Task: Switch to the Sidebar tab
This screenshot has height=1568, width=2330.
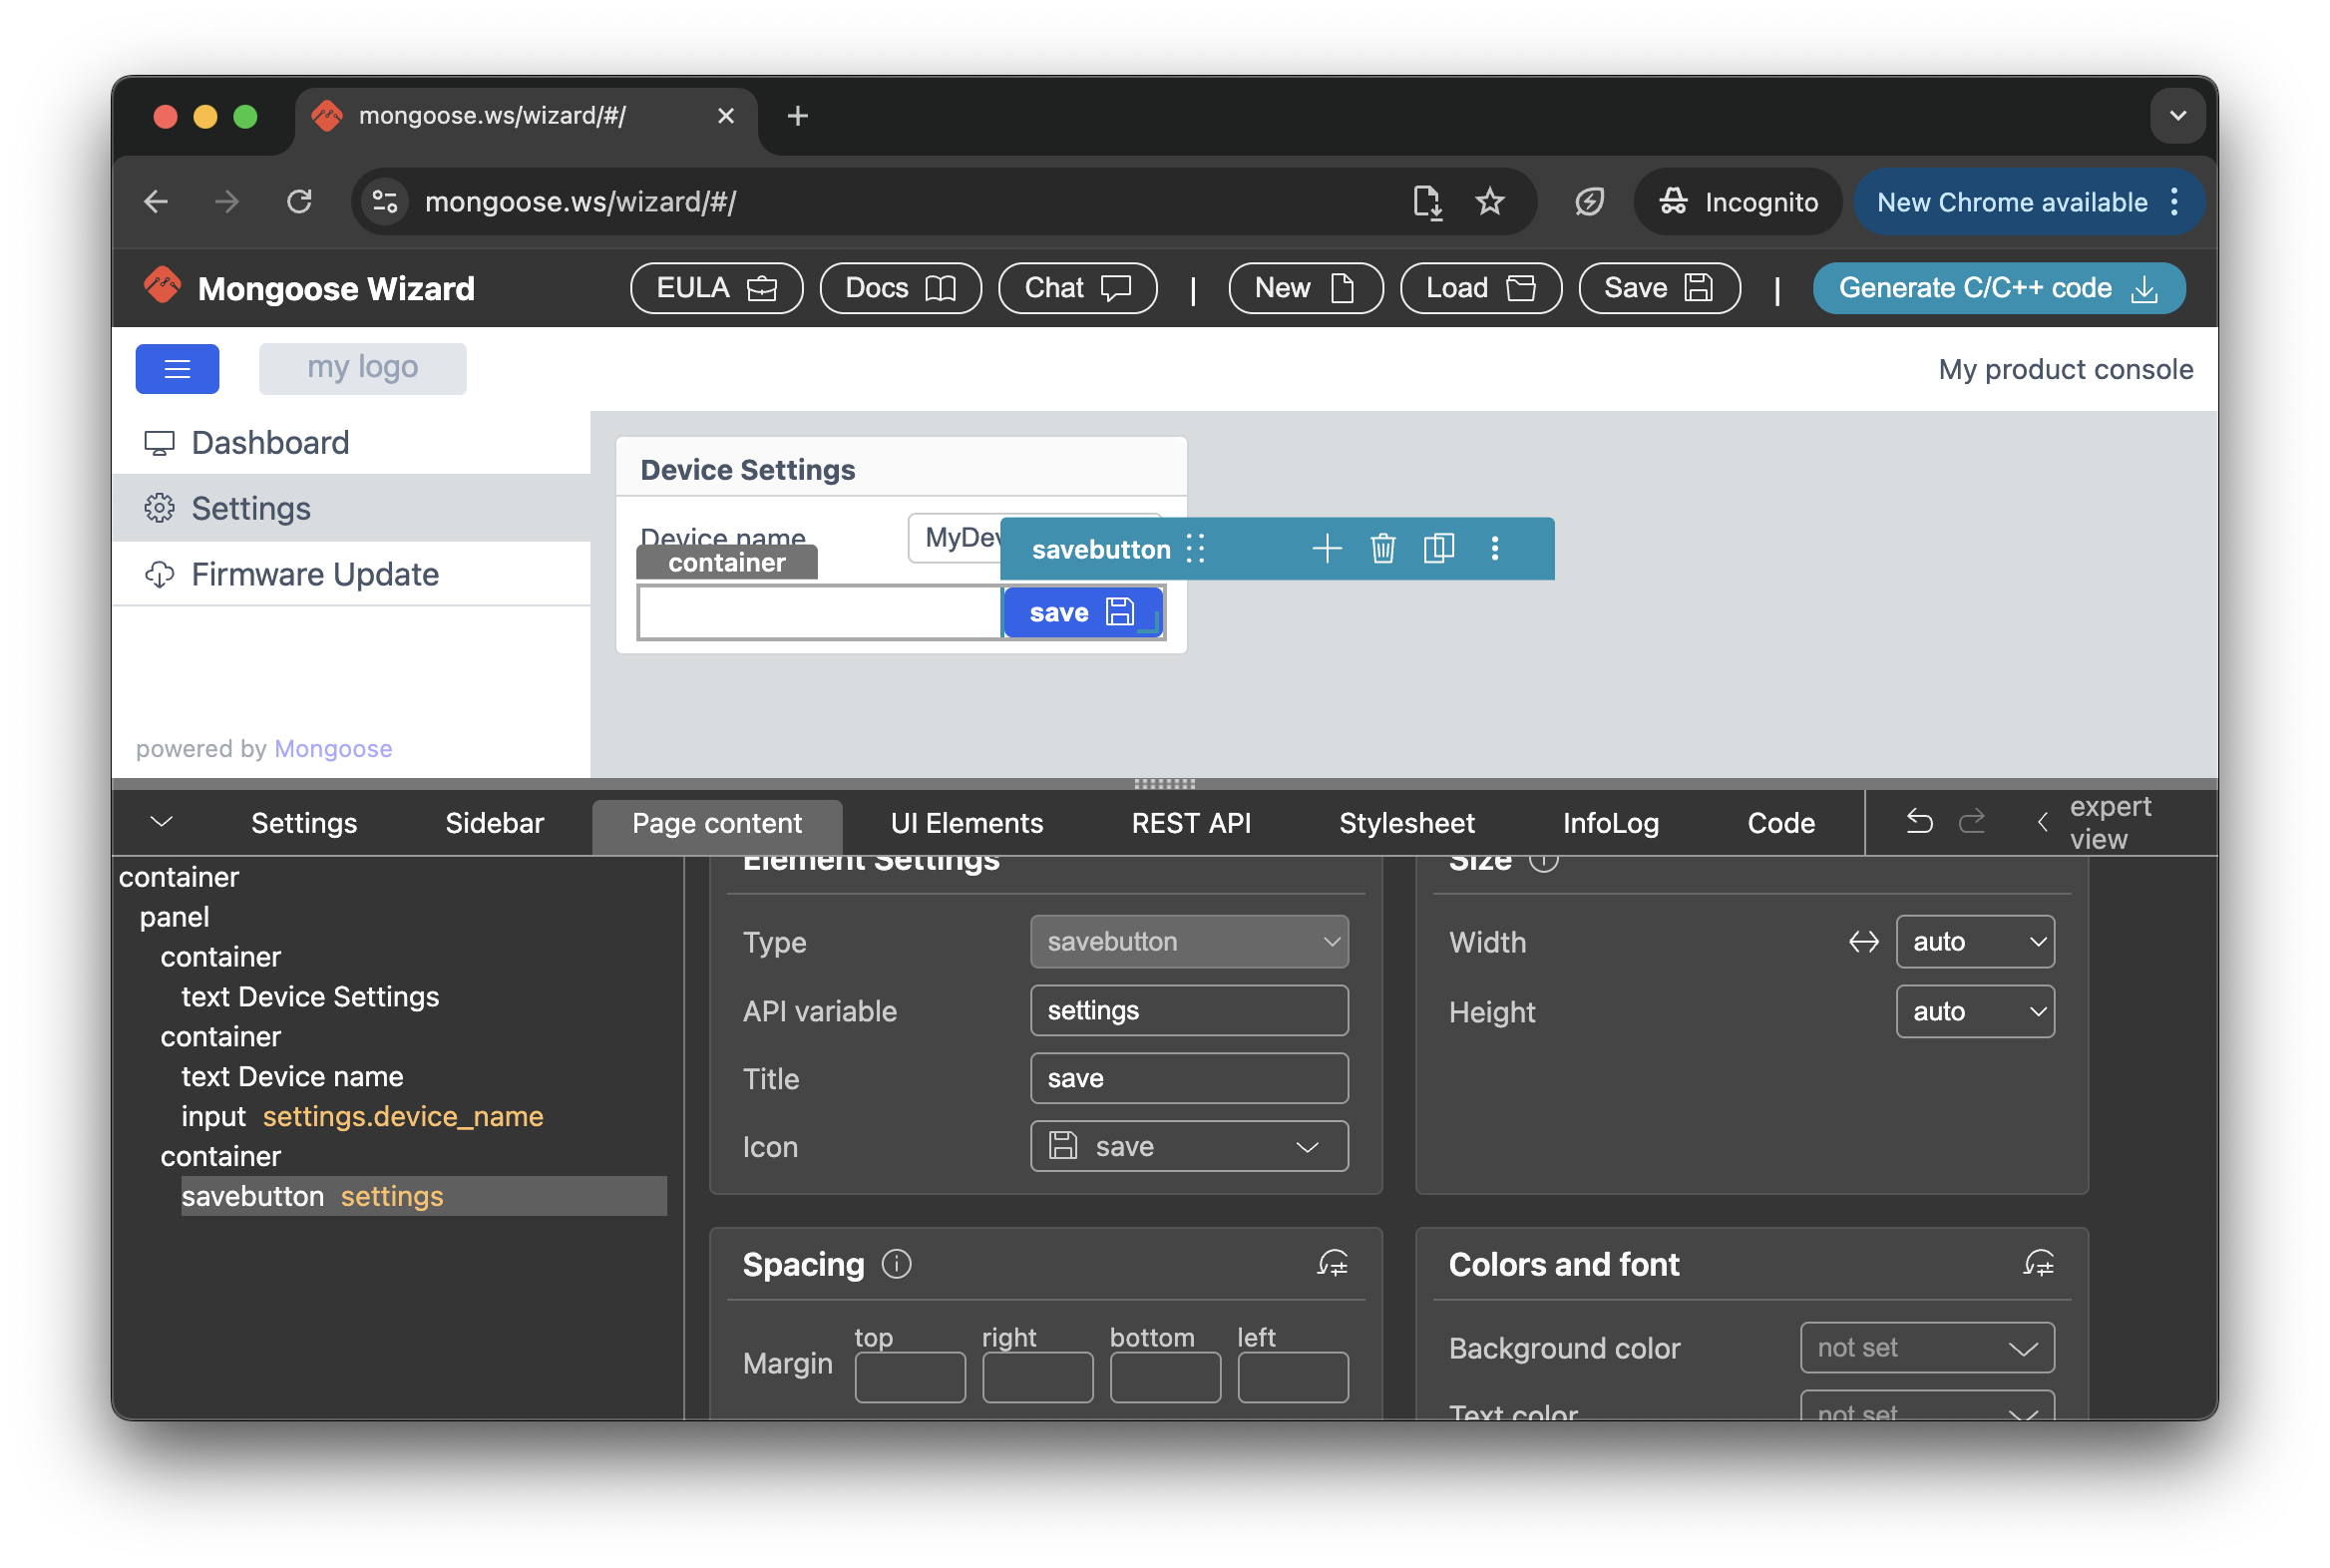Action: click(494, 823)
